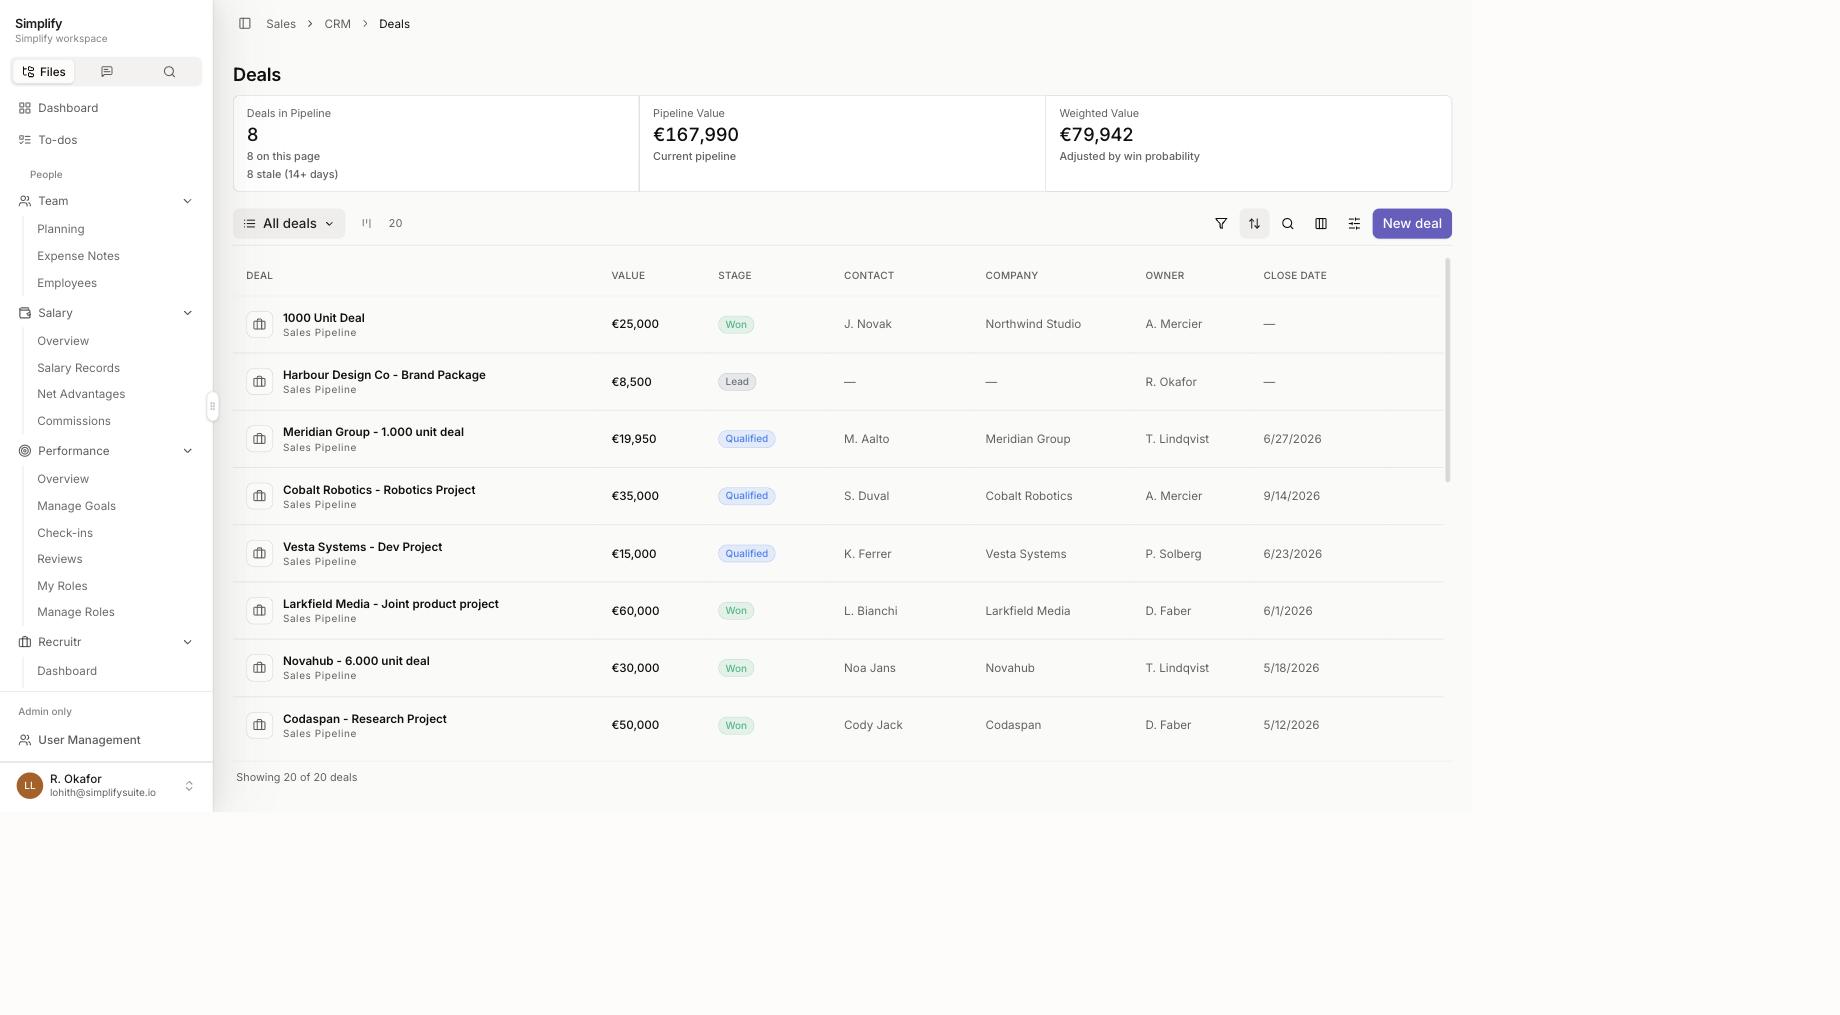
Task: Click the briefcase icon of Codaspan deal
Action: (259, 725)
